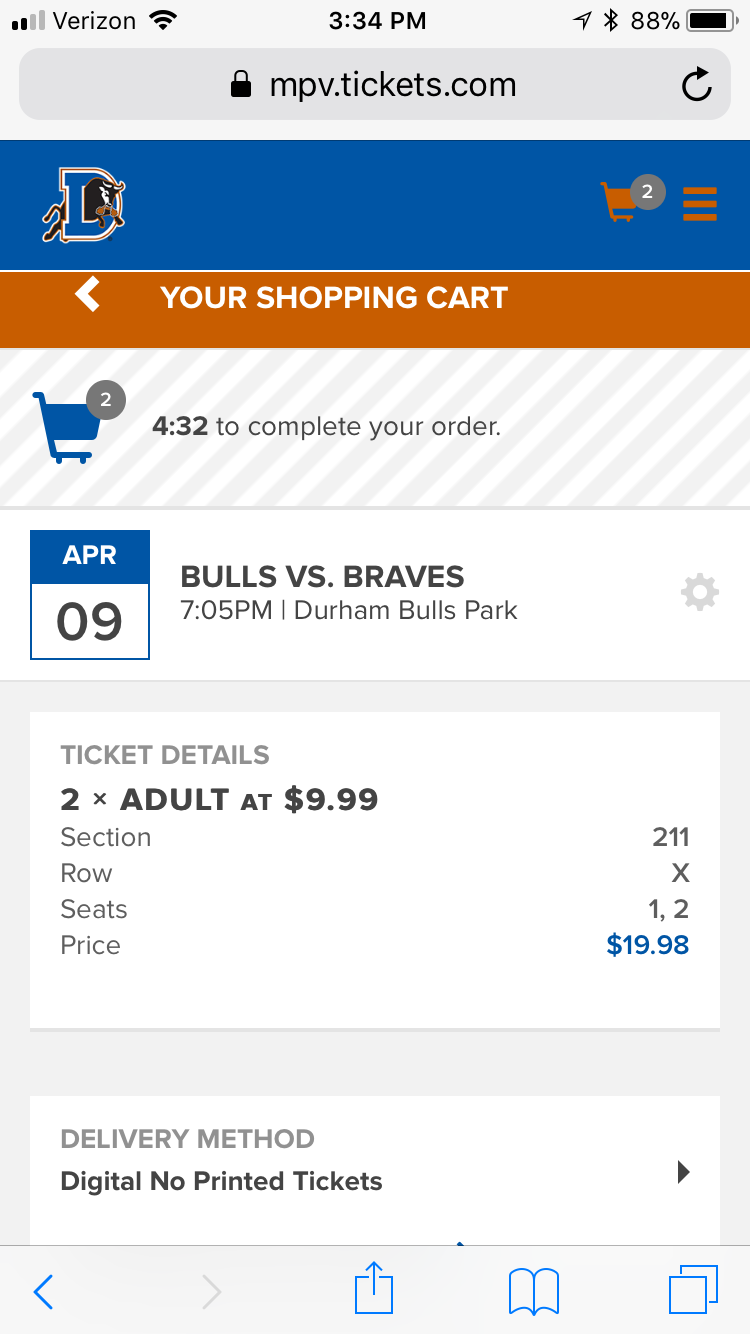Show open Safari tabs

pos(692,1289)
